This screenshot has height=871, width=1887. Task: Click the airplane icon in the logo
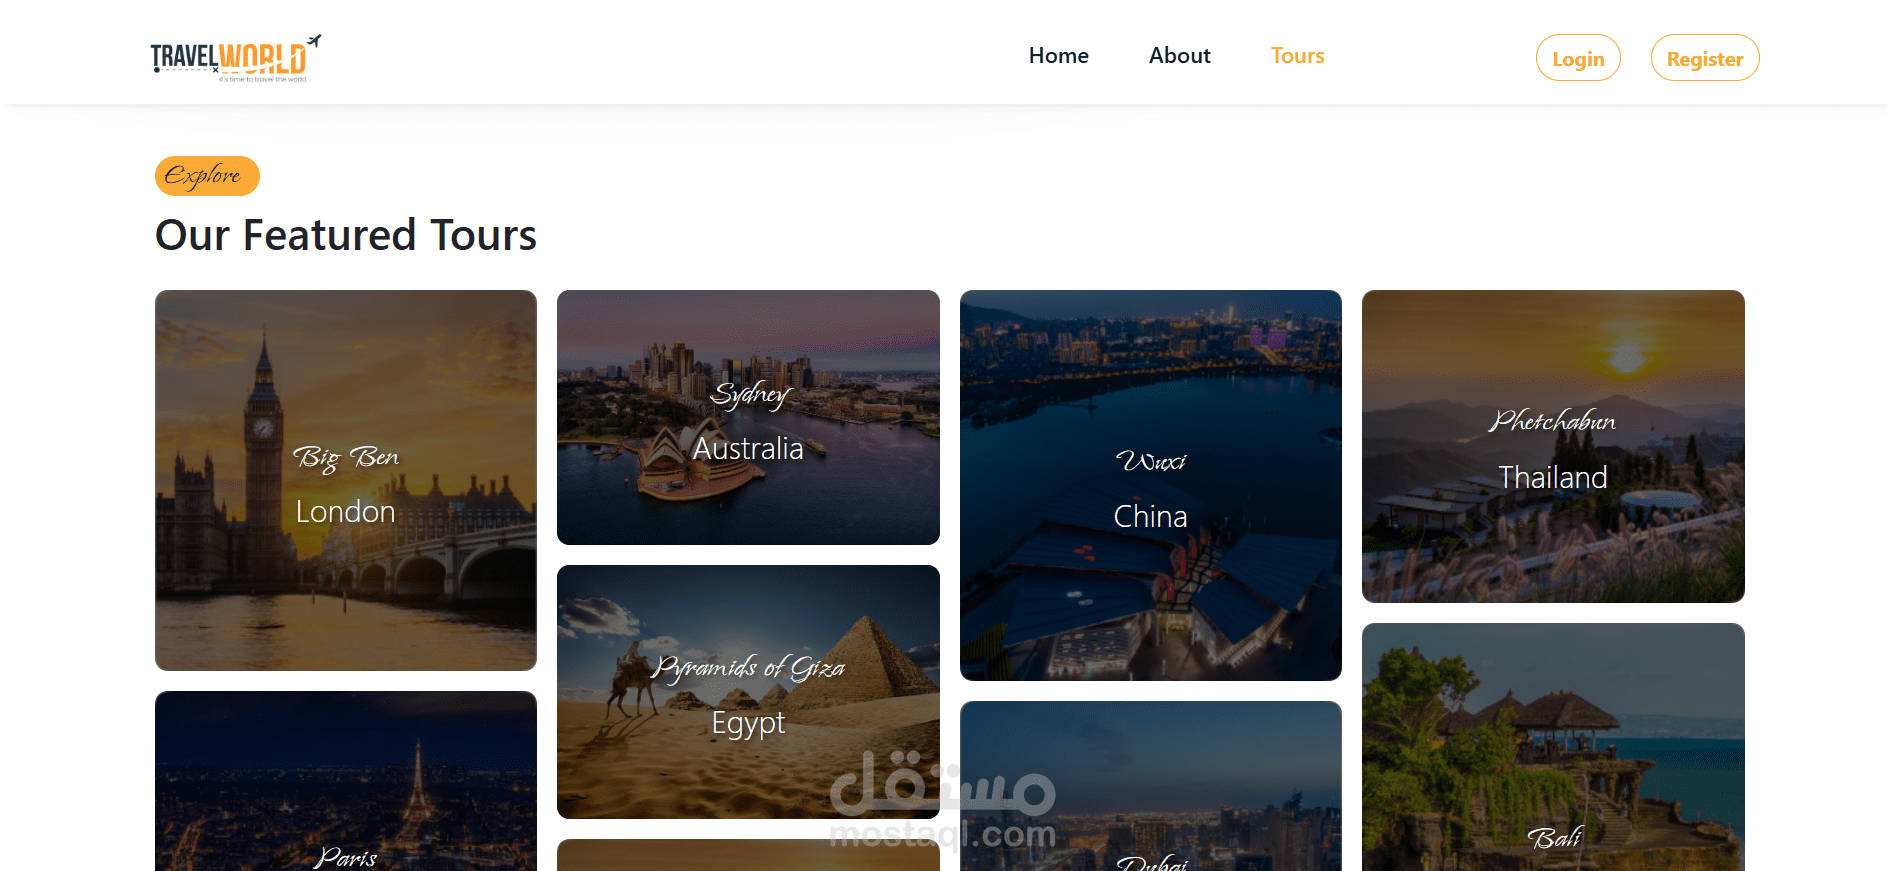(x=314, y=41)
